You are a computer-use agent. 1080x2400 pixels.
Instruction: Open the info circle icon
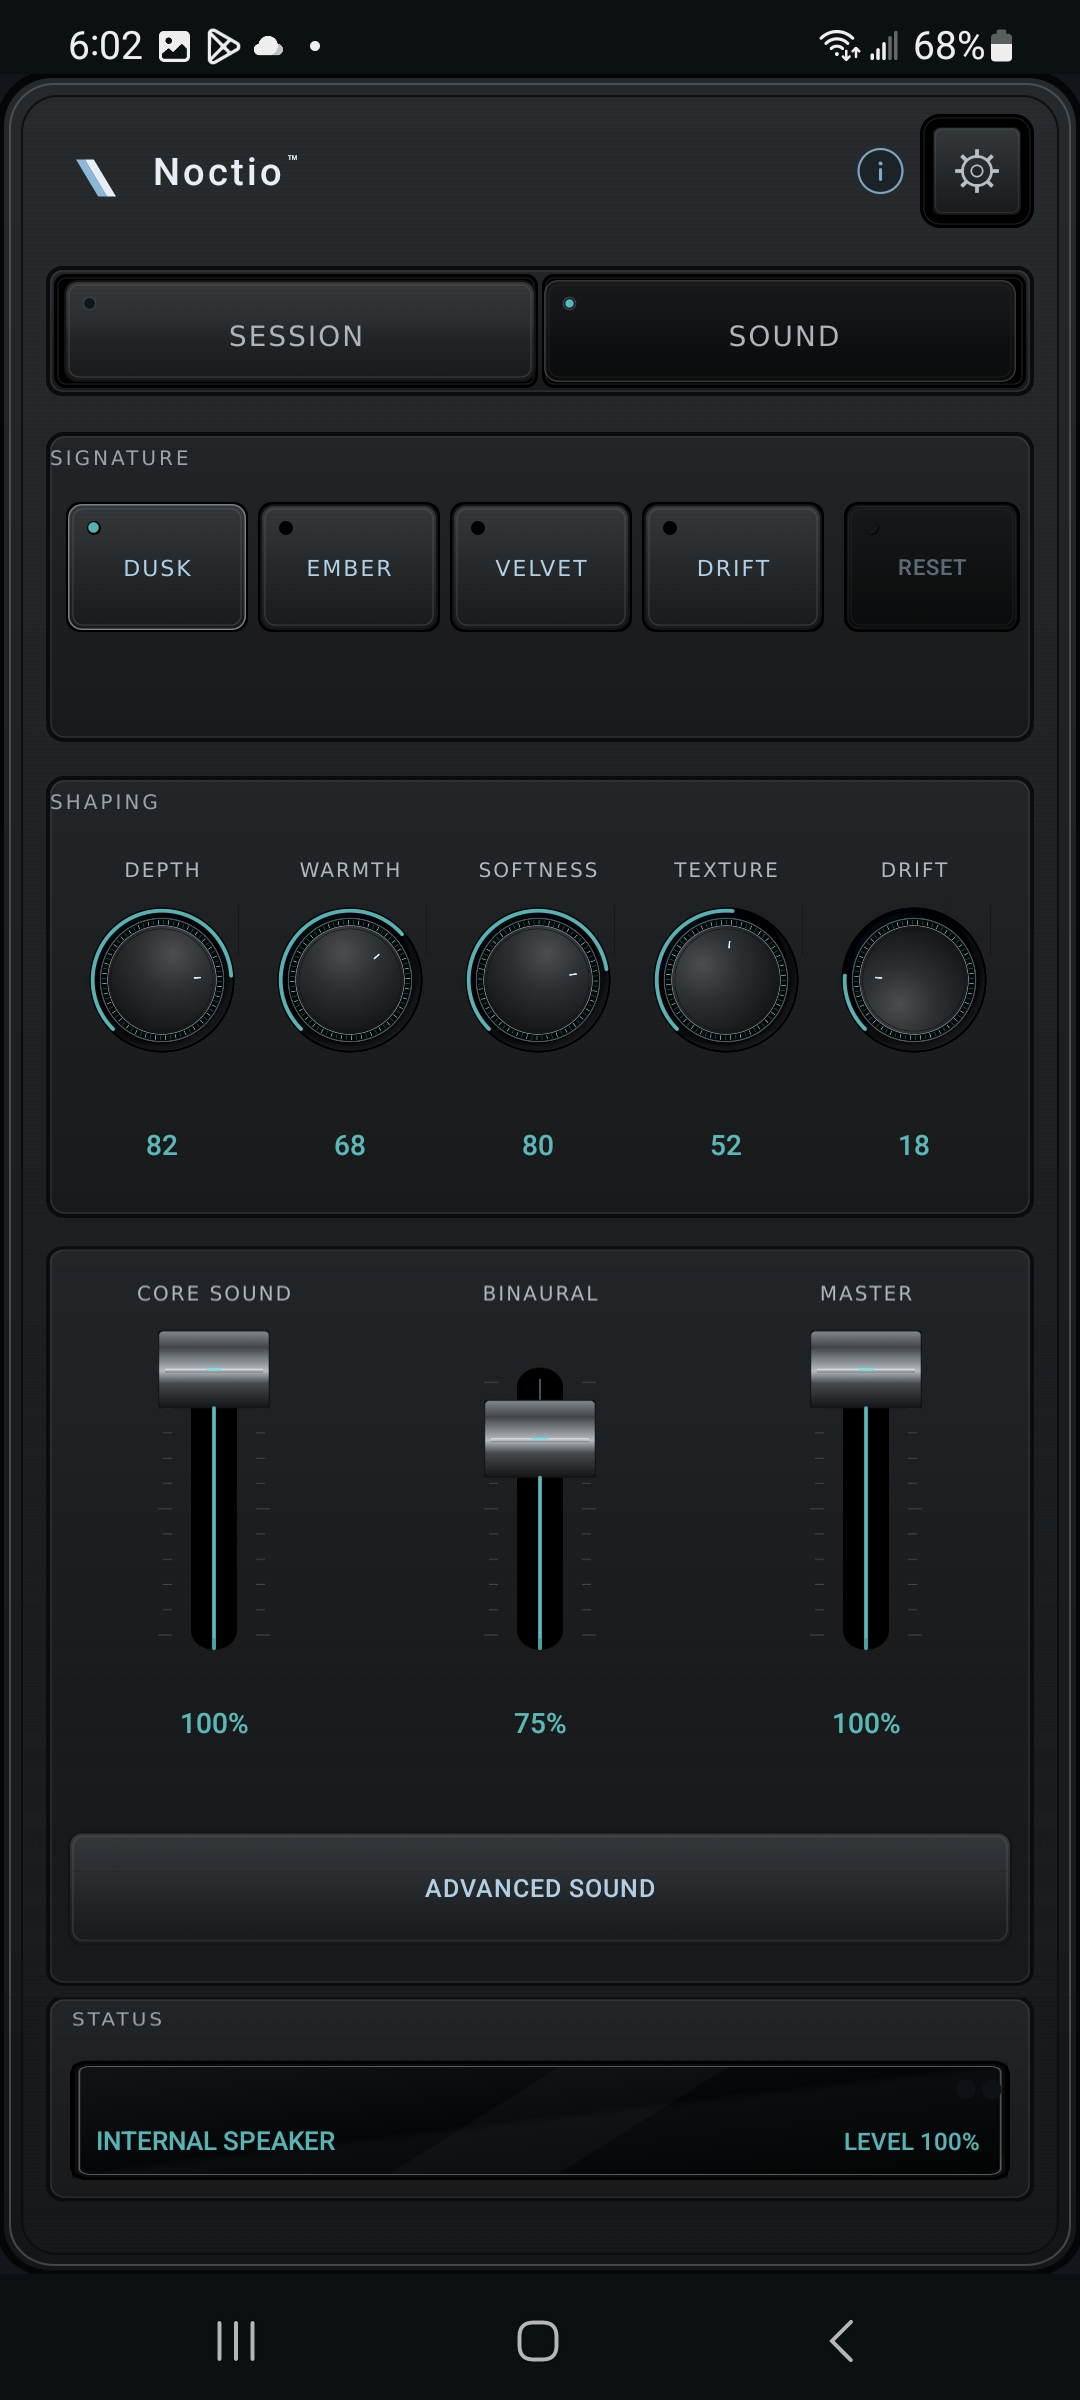(x=880, y=171)
